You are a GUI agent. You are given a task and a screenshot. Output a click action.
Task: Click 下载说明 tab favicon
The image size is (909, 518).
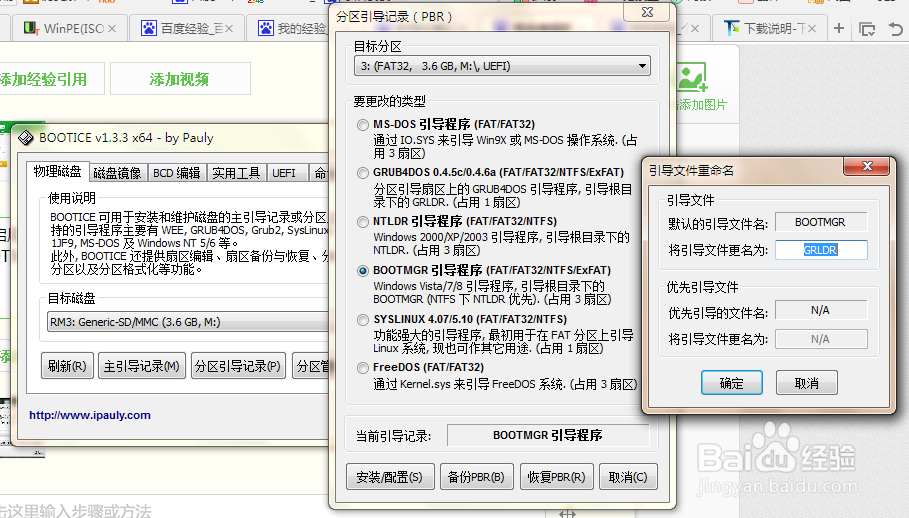(732, 28)
